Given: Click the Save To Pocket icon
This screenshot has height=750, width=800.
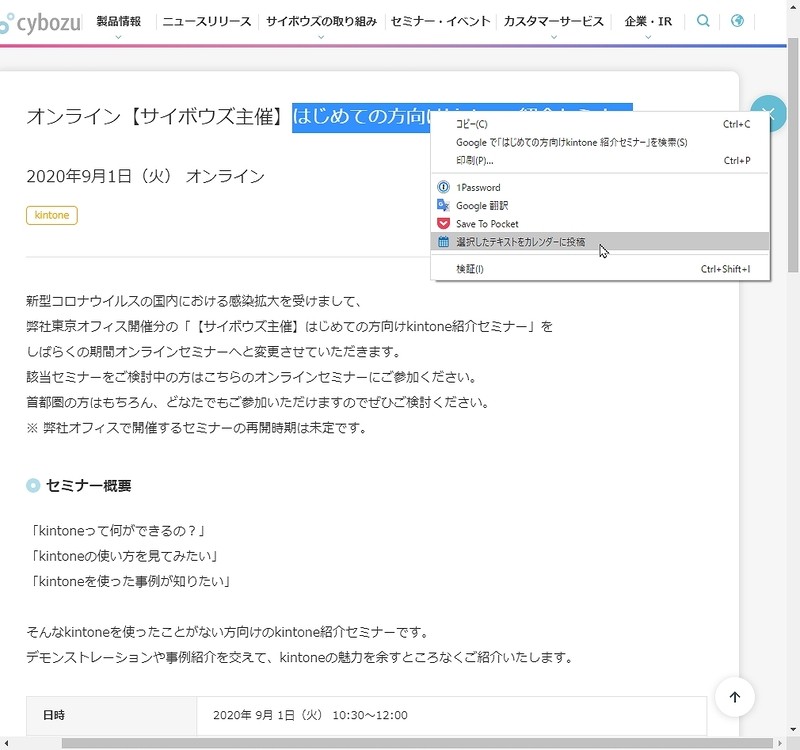Looking at the screenshot, I should (443, 224).
